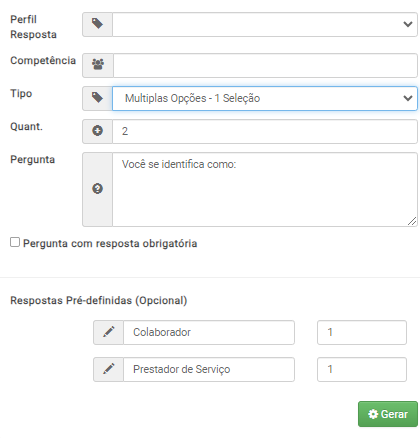Click the tag icon beside Perfil Resposta
The image size is (420, 438).
tap(97, 24)
